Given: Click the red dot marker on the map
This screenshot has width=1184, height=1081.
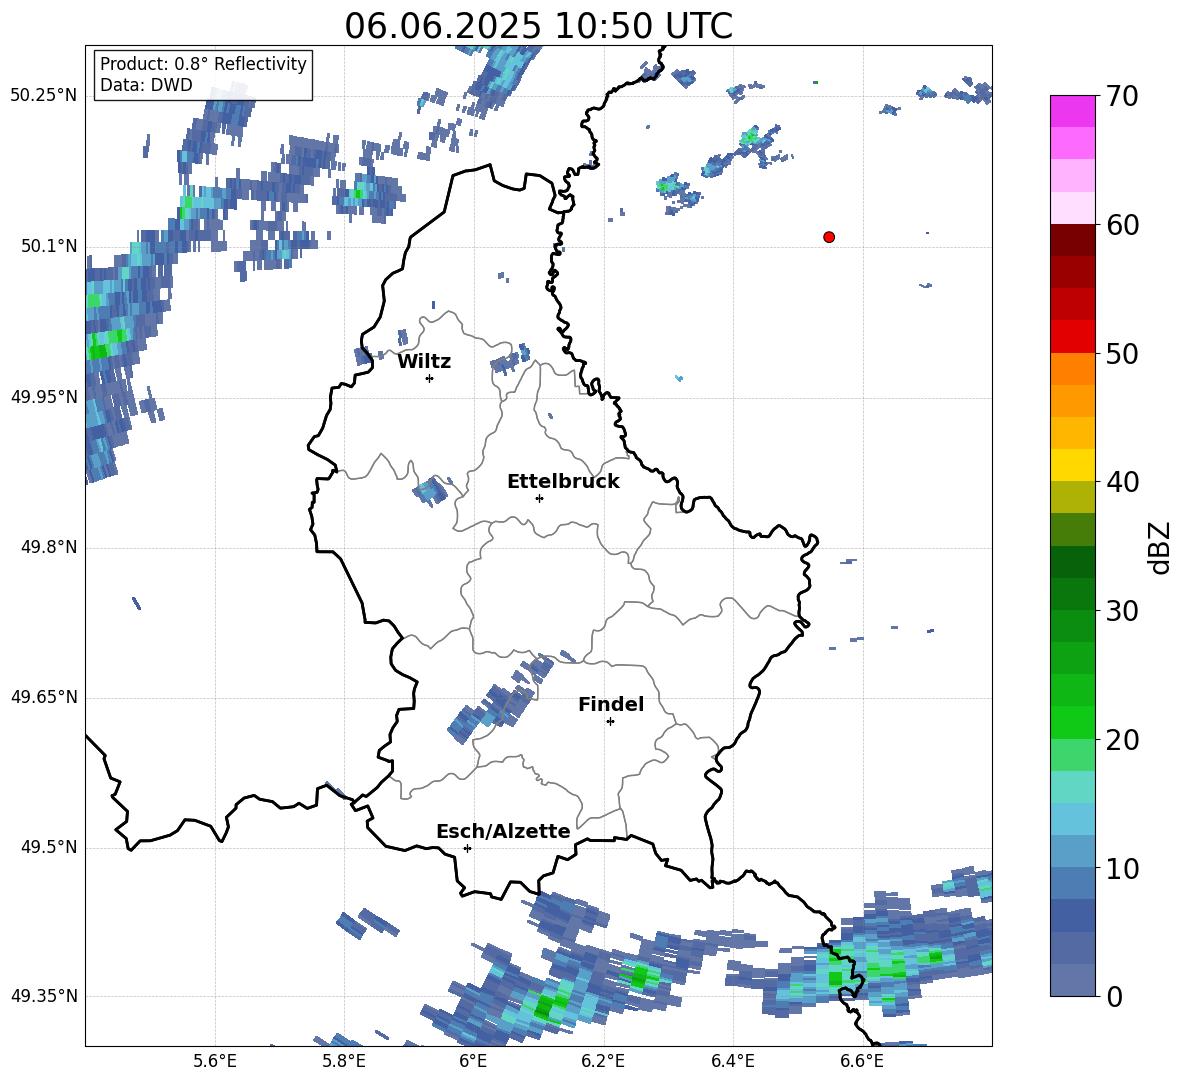Looking at the screenshot, I should (829, 237).
